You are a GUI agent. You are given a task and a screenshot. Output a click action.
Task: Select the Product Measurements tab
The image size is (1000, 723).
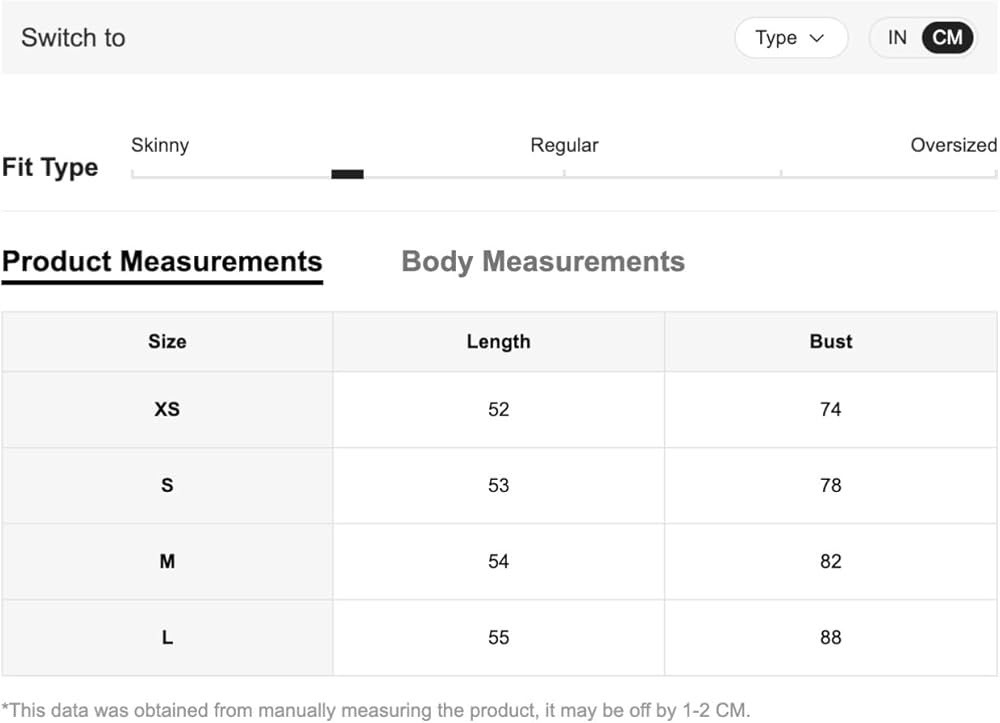pyautogui.click(x=162, y=261)
